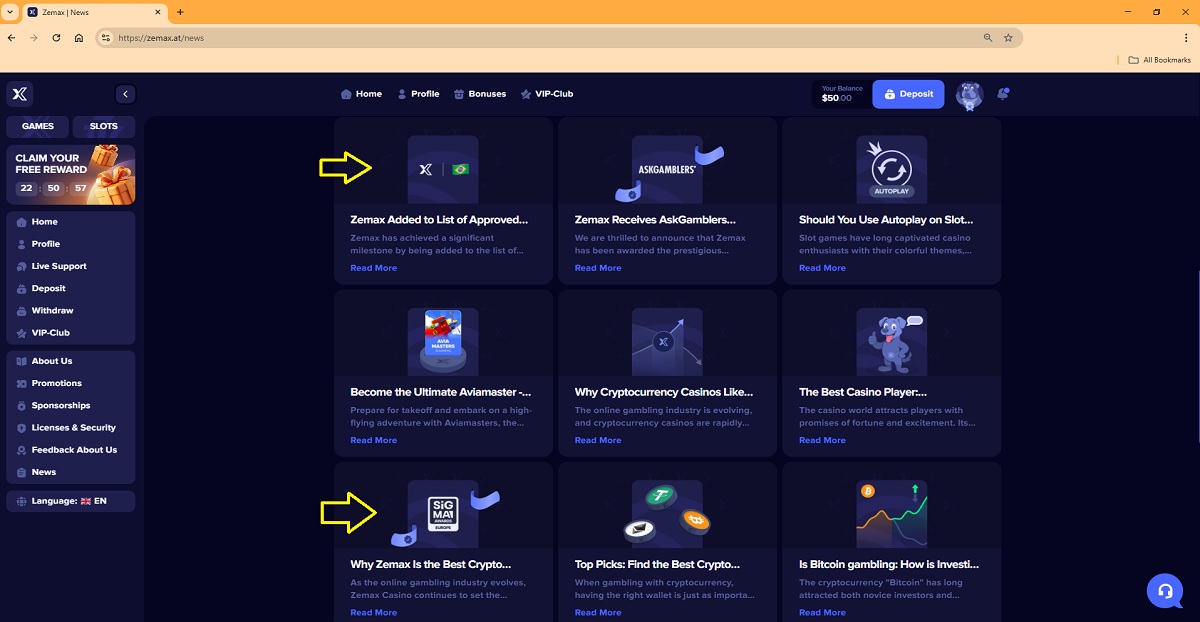Expand the tab search dropdown arrow
Viewport: 1200px width, 622px height.
[x=10, y=12]
